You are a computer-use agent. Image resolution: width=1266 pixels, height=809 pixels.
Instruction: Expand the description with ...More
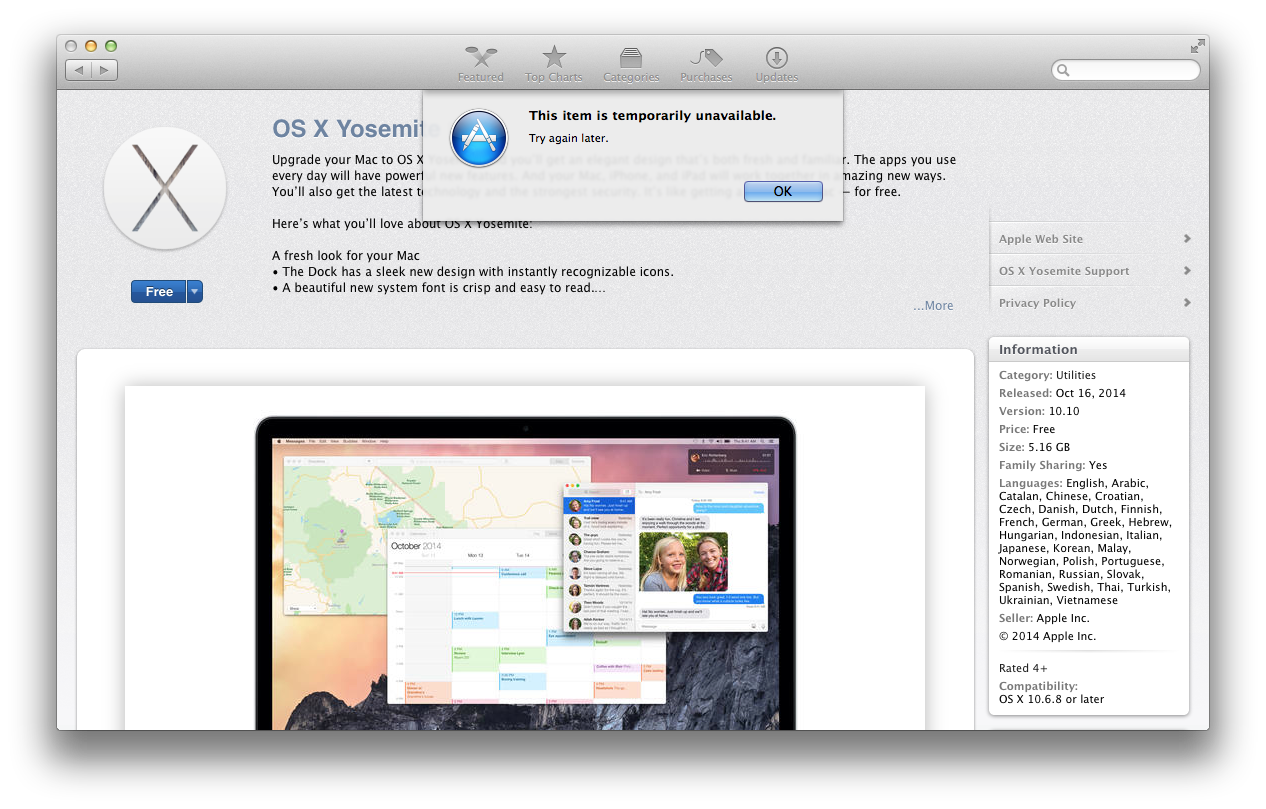pos(933,306)
